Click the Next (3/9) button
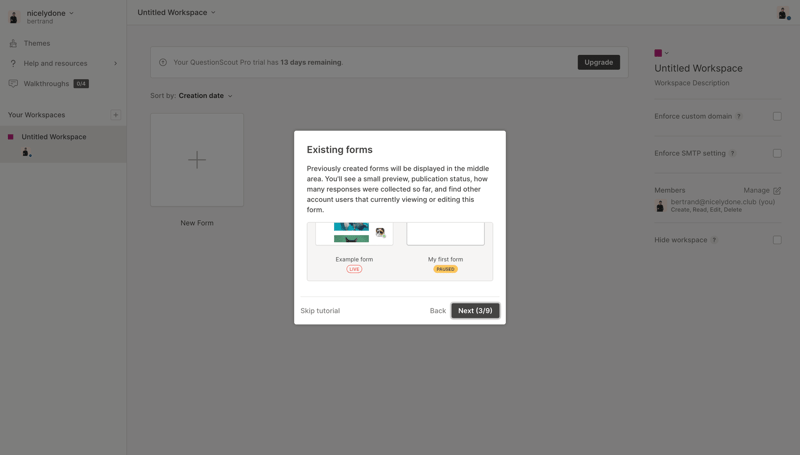800x455 pixels. [x=475, y=311]
